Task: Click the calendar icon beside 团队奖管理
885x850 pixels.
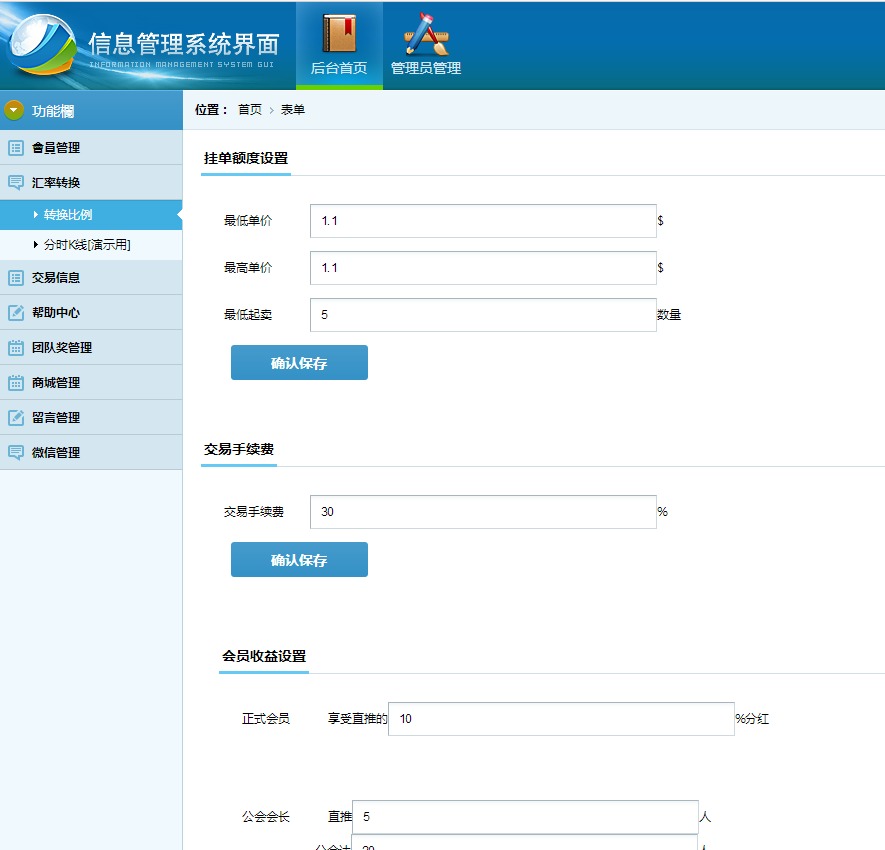Action: click(x=16, y=348)
